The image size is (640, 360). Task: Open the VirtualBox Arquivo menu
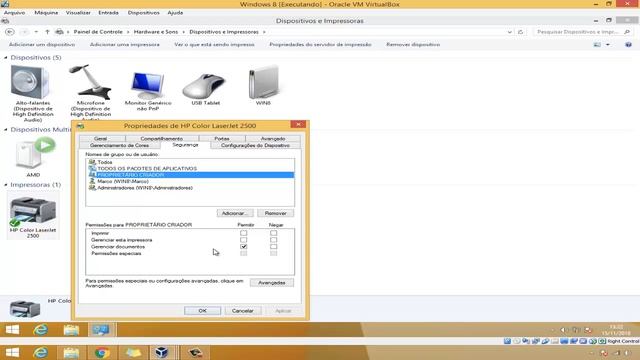pyautogui.click(x=15, y=13)
